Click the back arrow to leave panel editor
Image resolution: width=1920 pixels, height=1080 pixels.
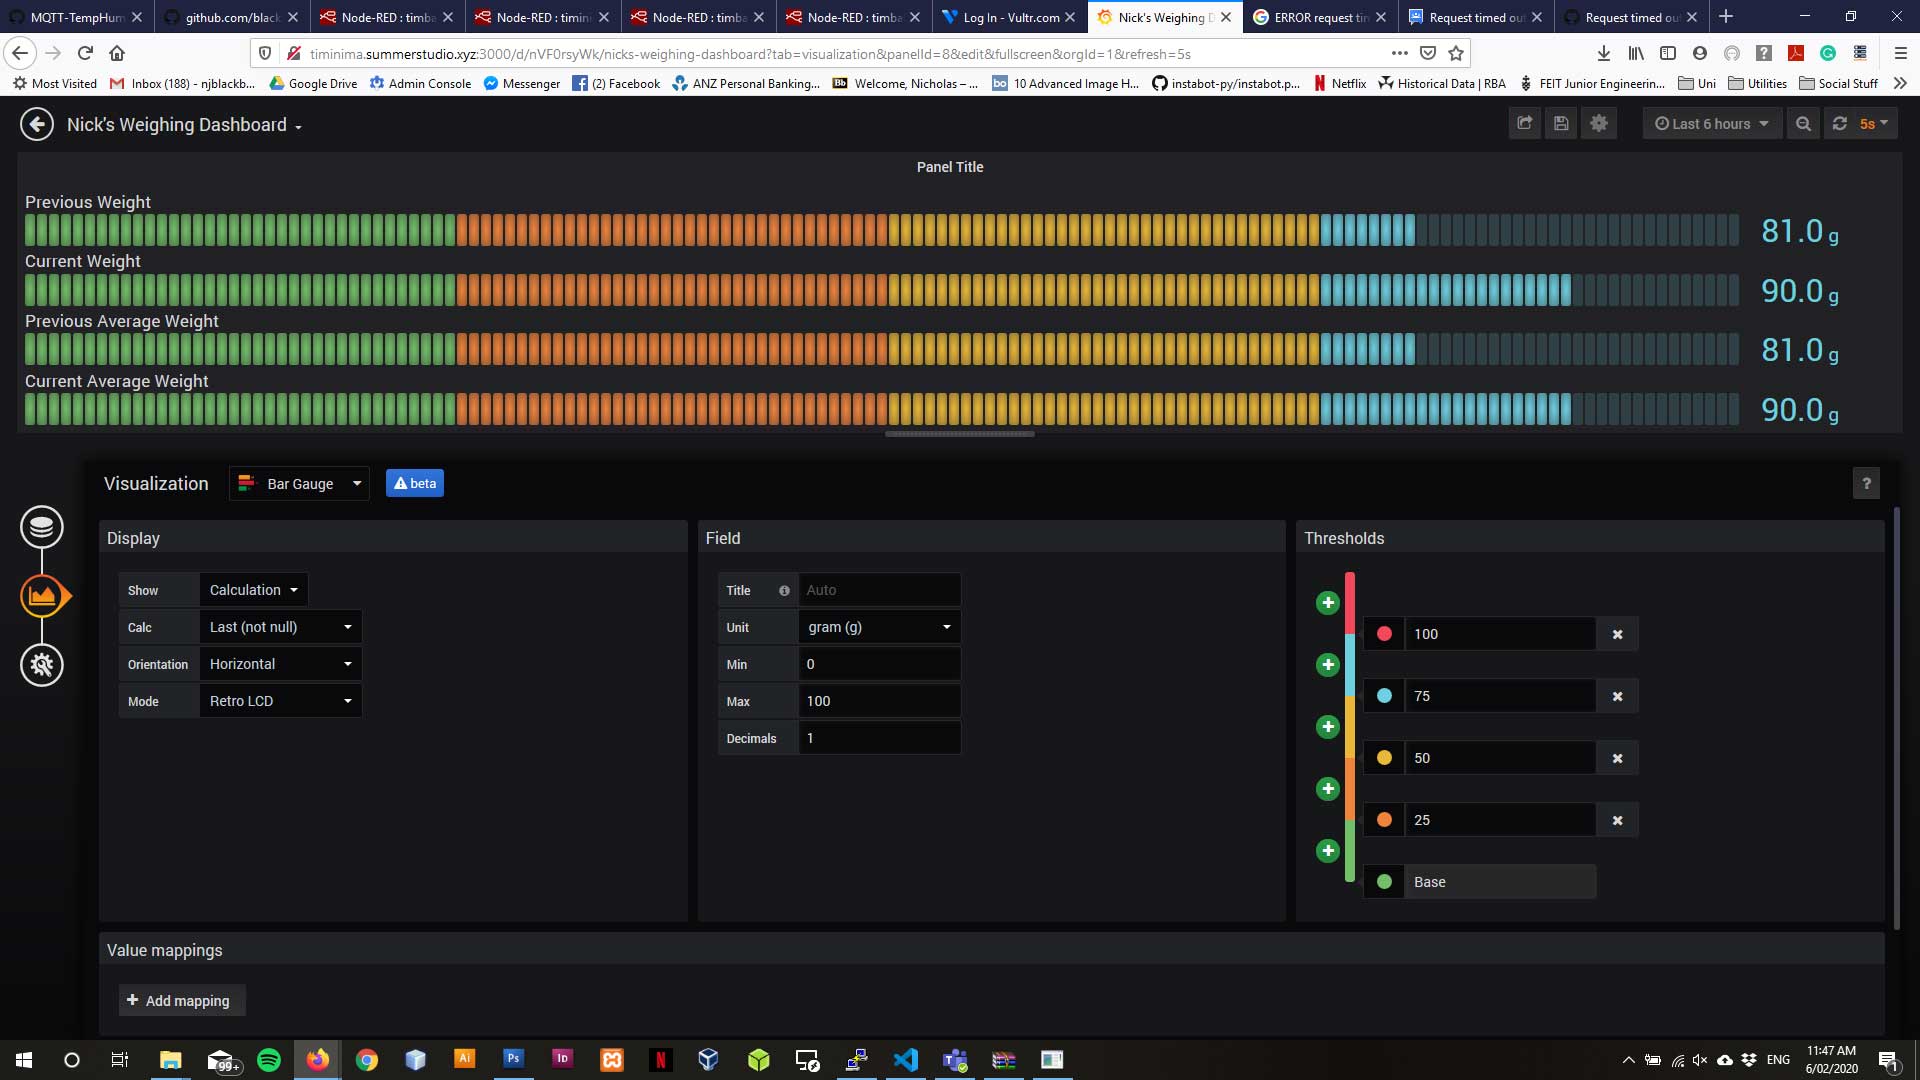(37, 124)
